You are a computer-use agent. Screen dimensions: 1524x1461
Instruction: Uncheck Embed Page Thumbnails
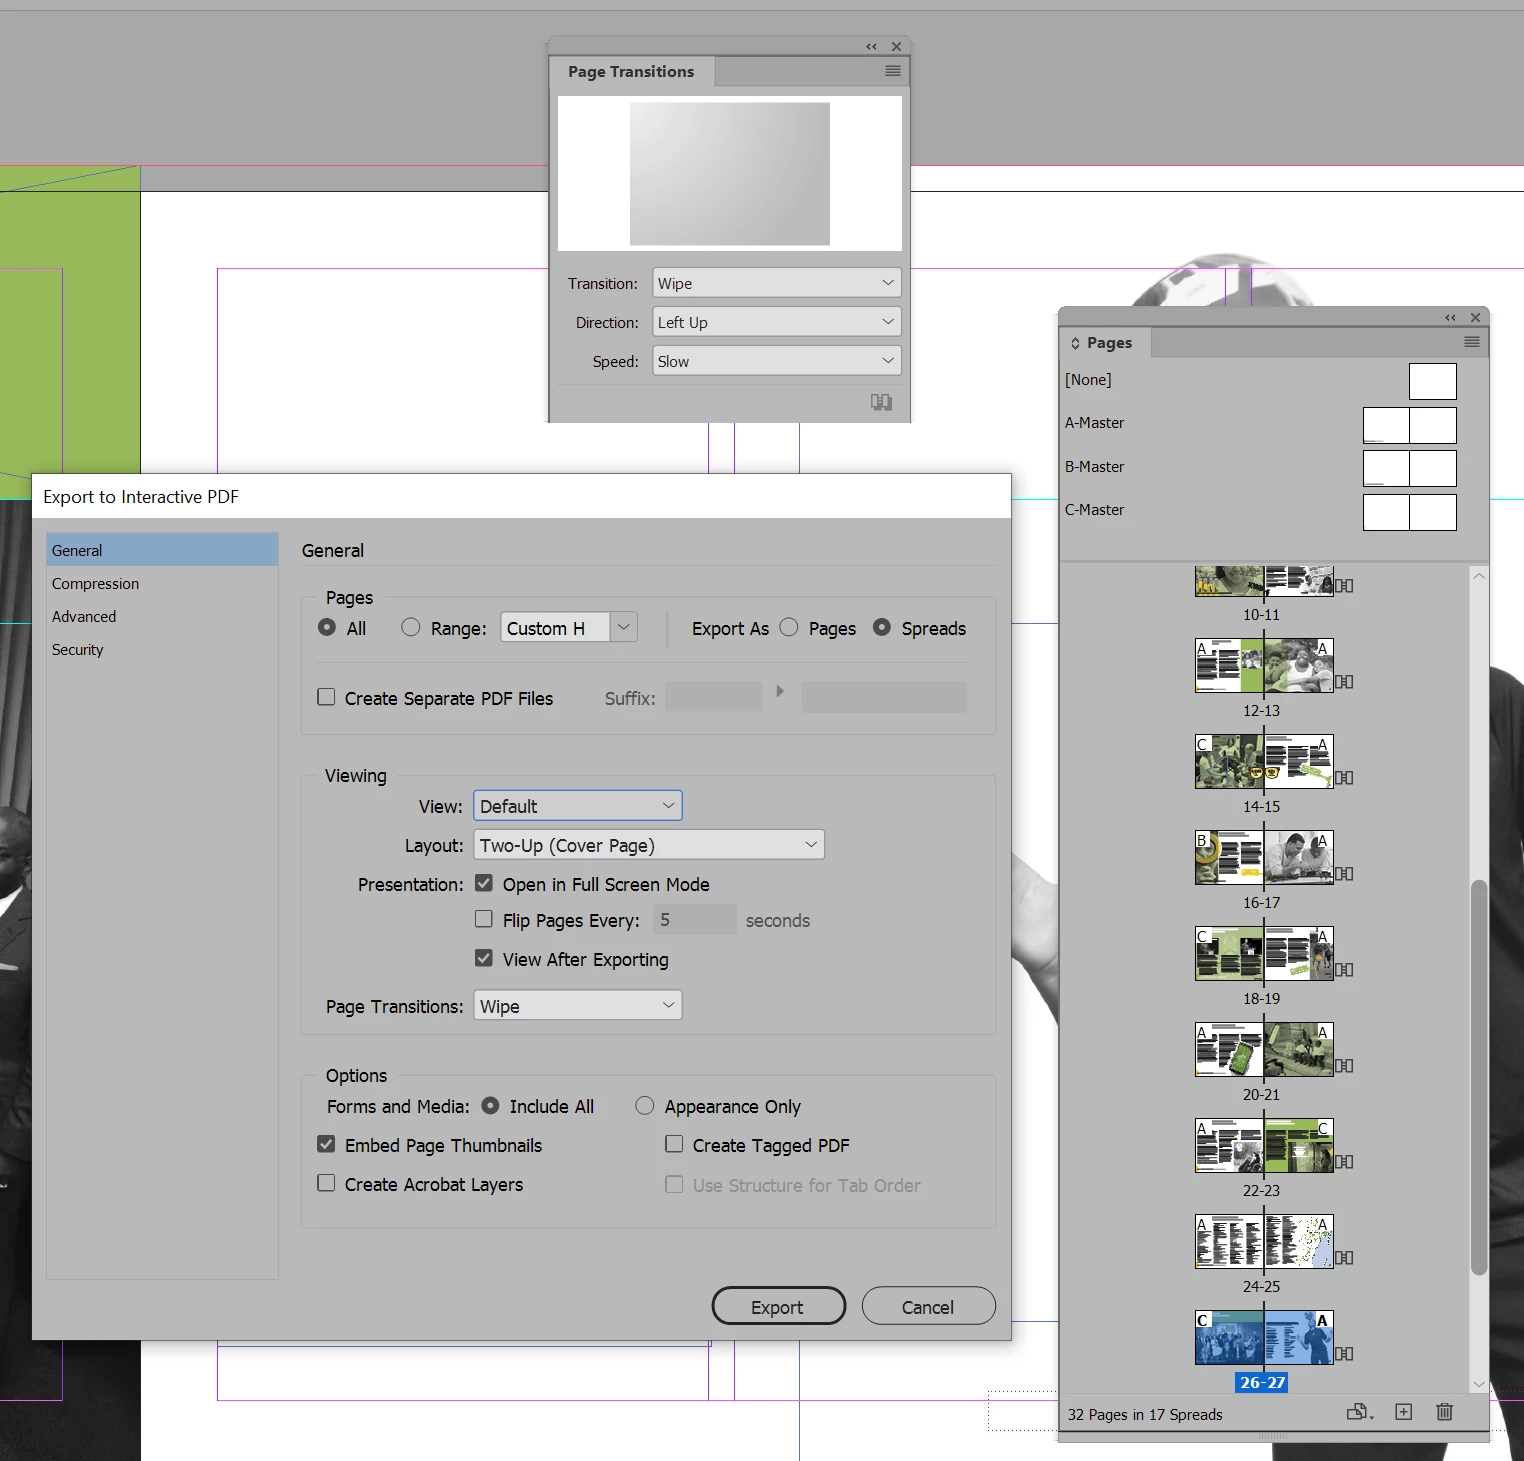[x=326, y=1144]
